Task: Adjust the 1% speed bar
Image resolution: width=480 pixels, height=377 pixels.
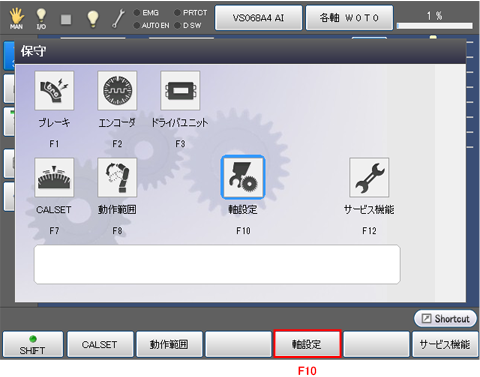Action: tap(435, 26)
